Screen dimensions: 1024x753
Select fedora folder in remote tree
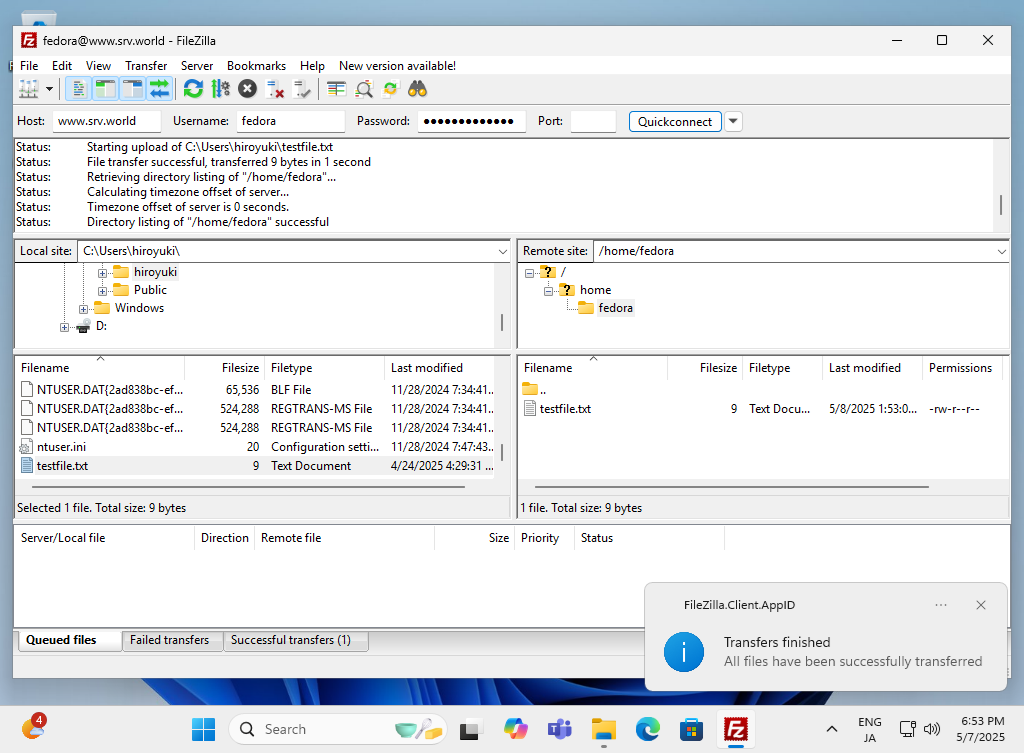point(615,308)
